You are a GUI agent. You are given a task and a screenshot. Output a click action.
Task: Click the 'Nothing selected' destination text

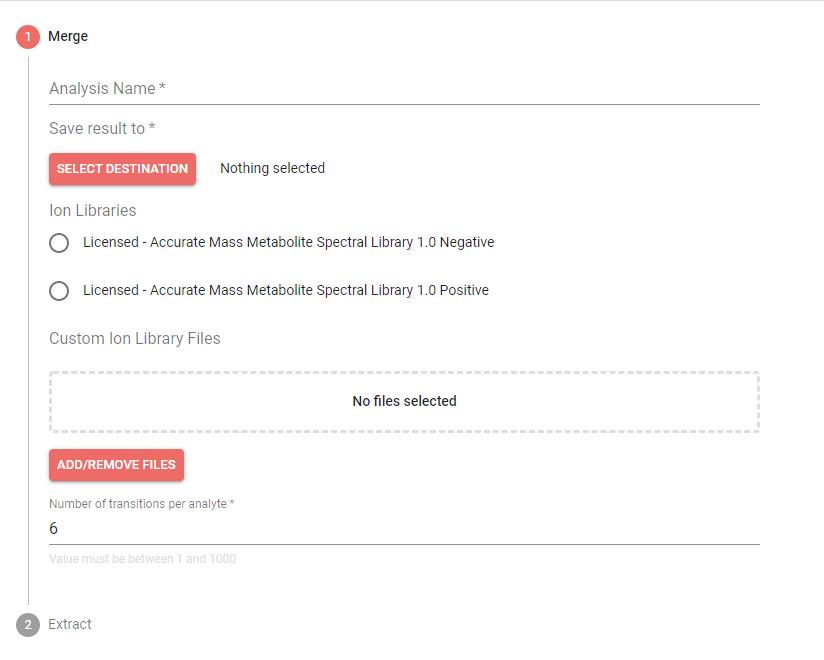pyautogui.click(x=272, y=169)
